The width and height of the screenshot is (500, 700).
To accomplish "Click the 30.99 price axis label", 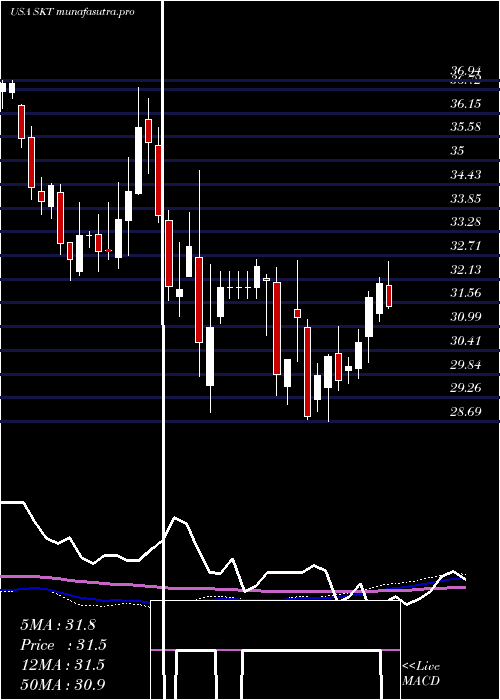I will coord(466,317).
